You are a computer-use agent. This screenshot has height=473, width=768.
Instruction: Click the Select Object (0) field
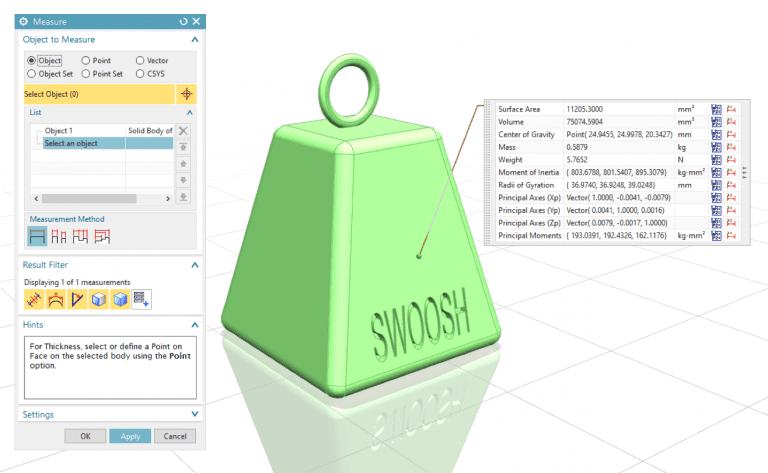[99, 94]
